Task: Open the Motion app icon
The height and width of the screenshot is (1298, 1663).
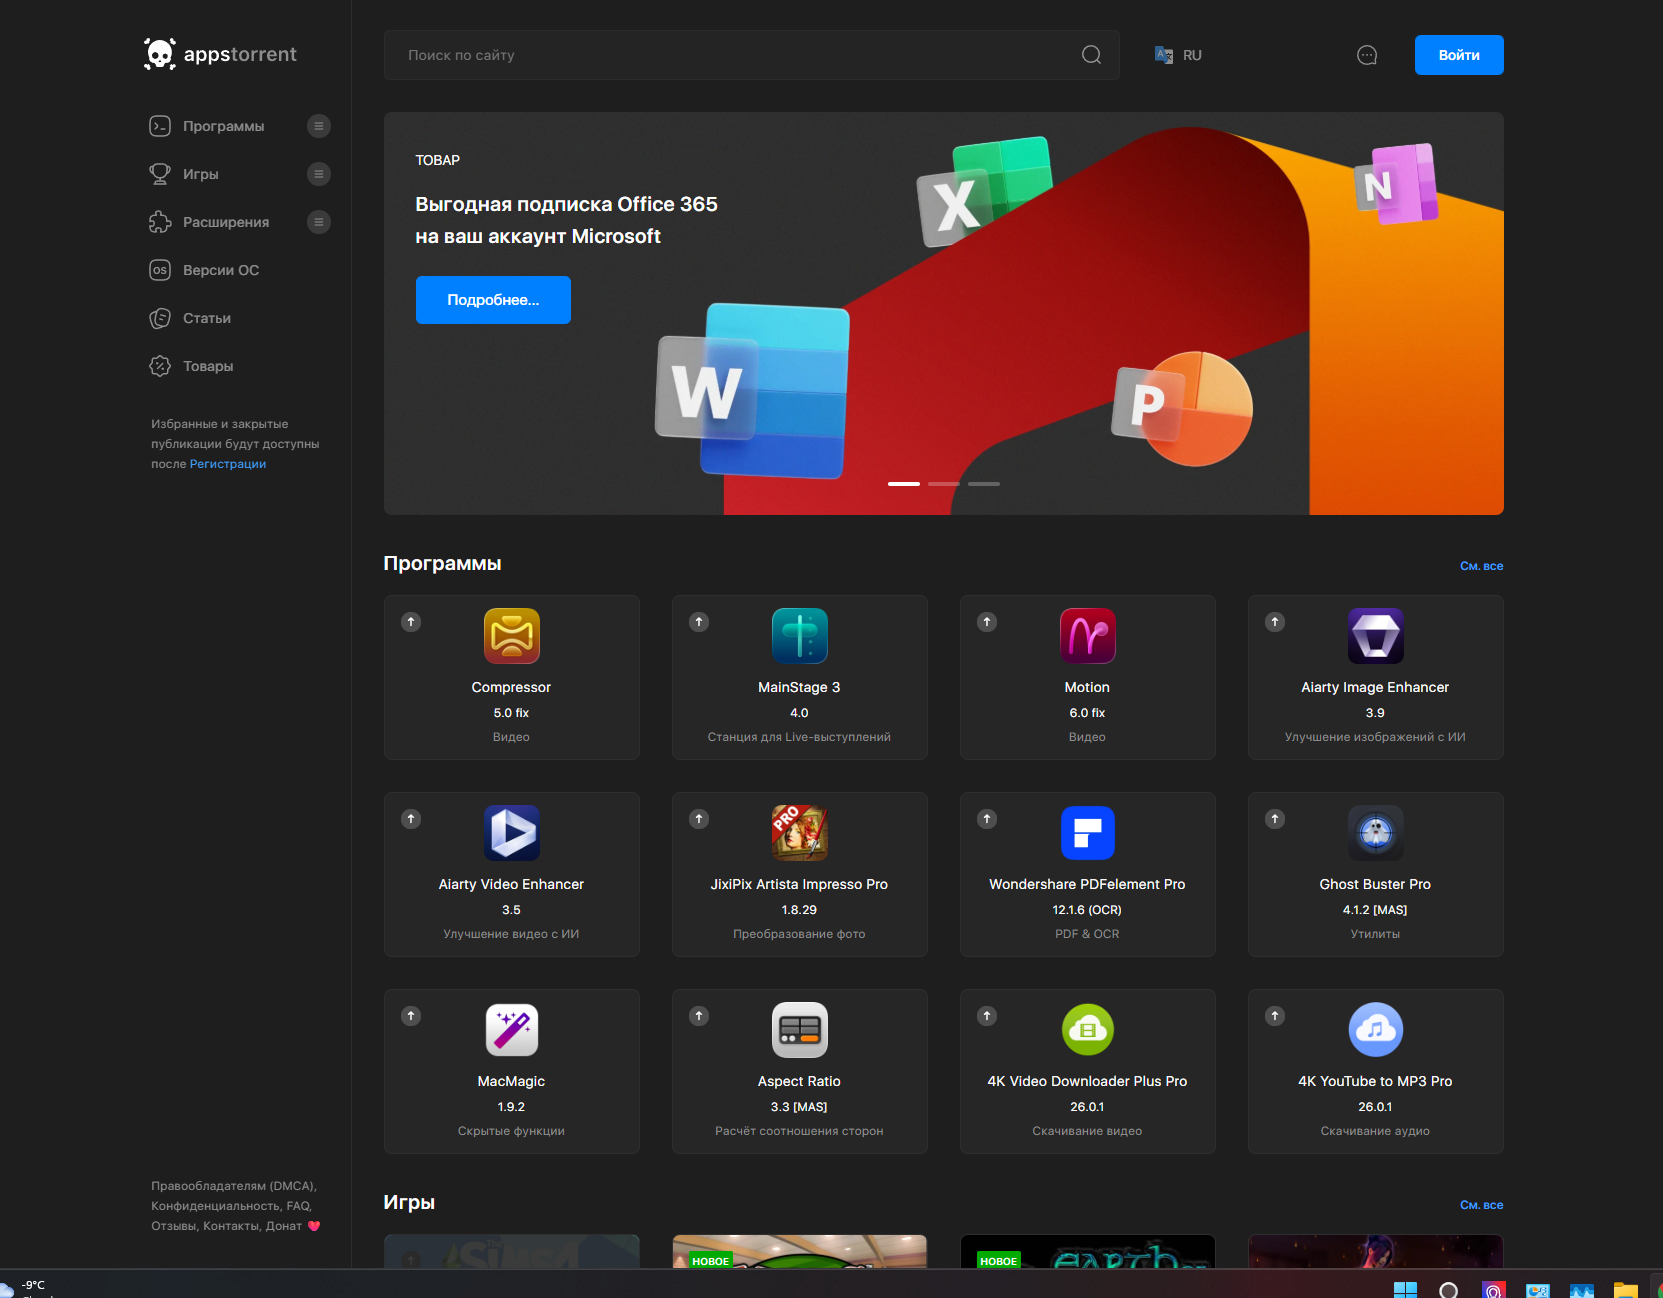Action: (x=1087, y=636)
